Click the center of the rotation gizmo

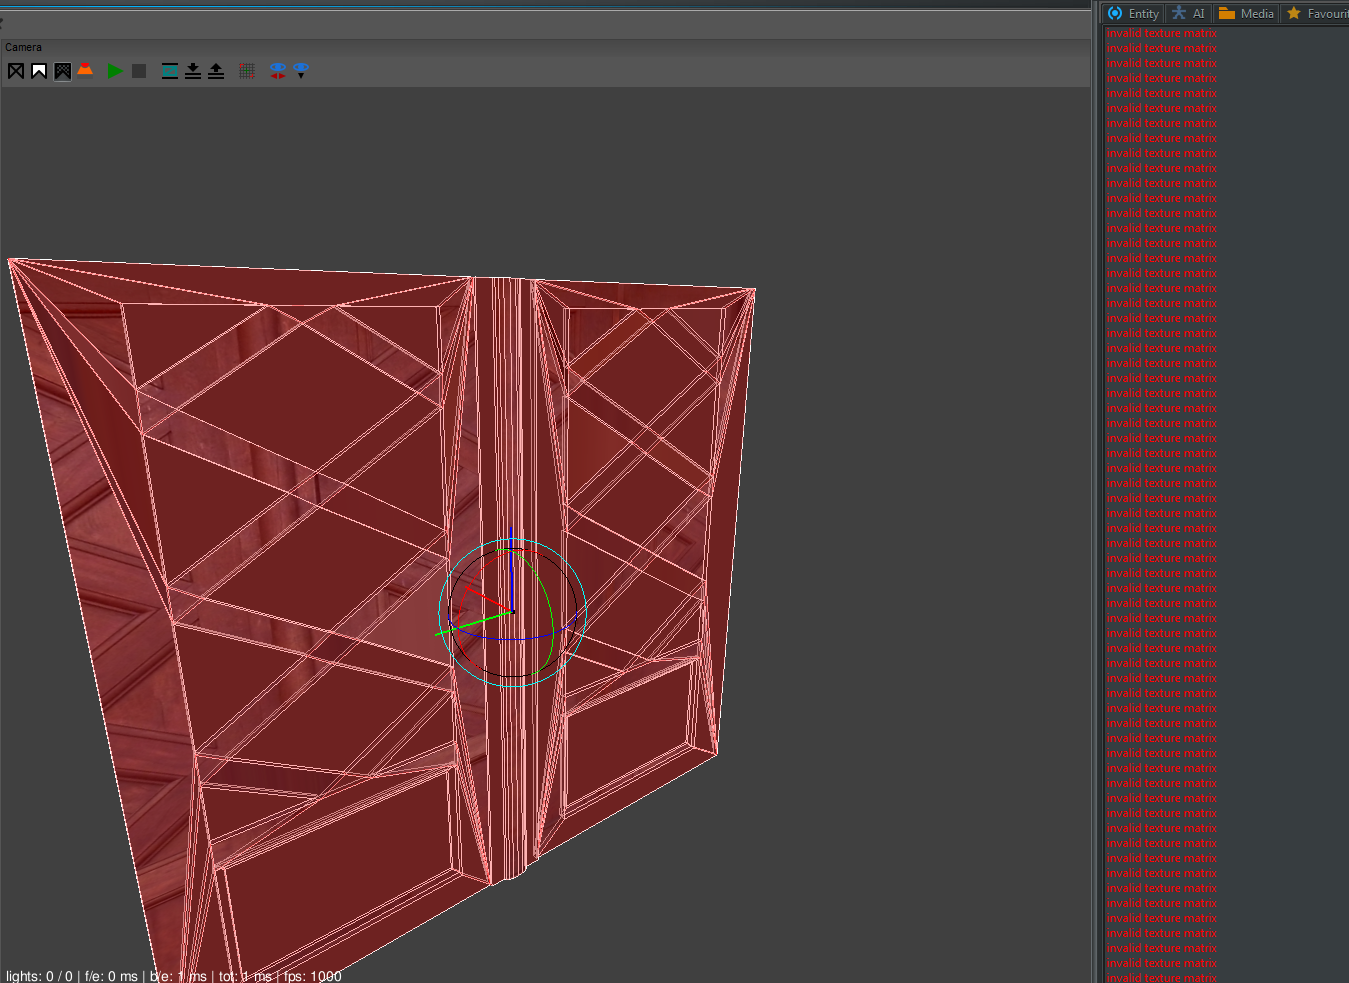click(512, 612)
